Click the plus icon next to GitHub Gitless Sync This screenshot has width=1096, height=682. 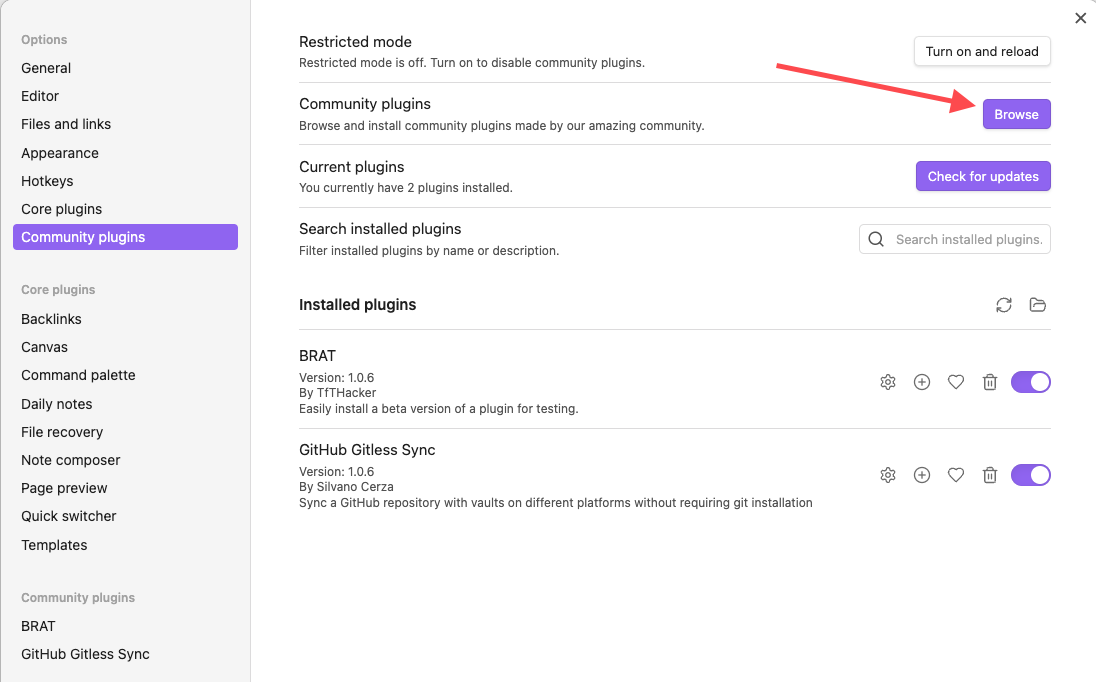(922, 475)
